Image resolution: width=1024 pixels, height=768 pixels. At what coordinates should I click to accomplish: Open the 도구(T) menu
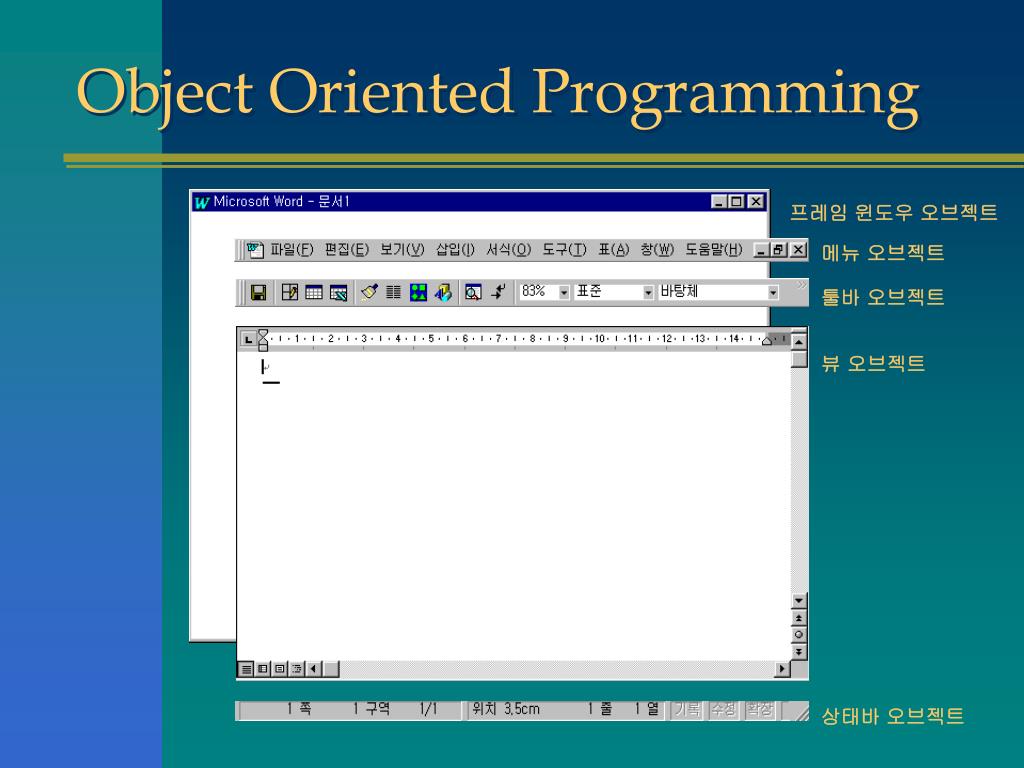tap(564, 250)
